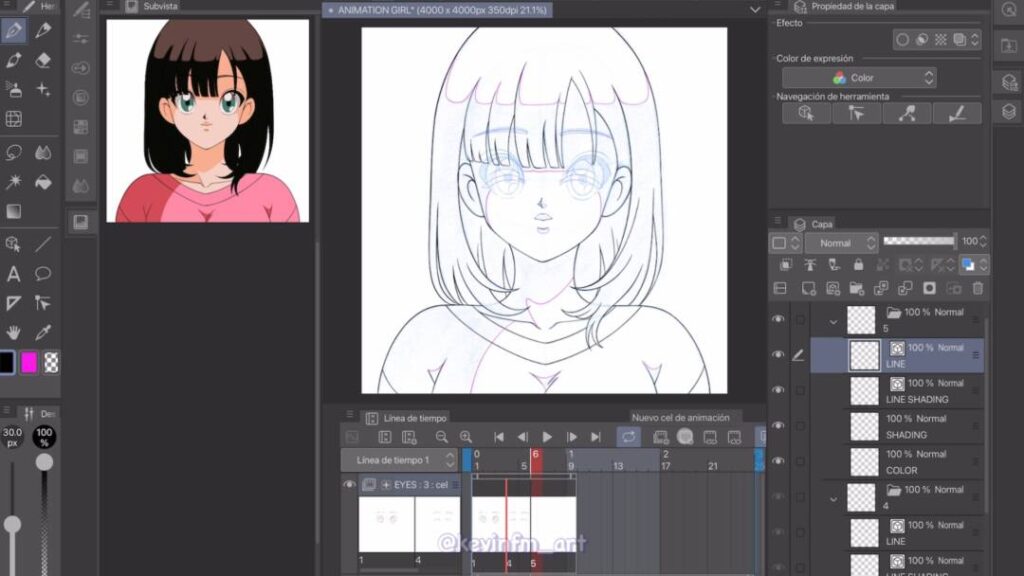The image size is (1024, 576).
Task: Toggle tone effect in layer property
Action: 940,40
